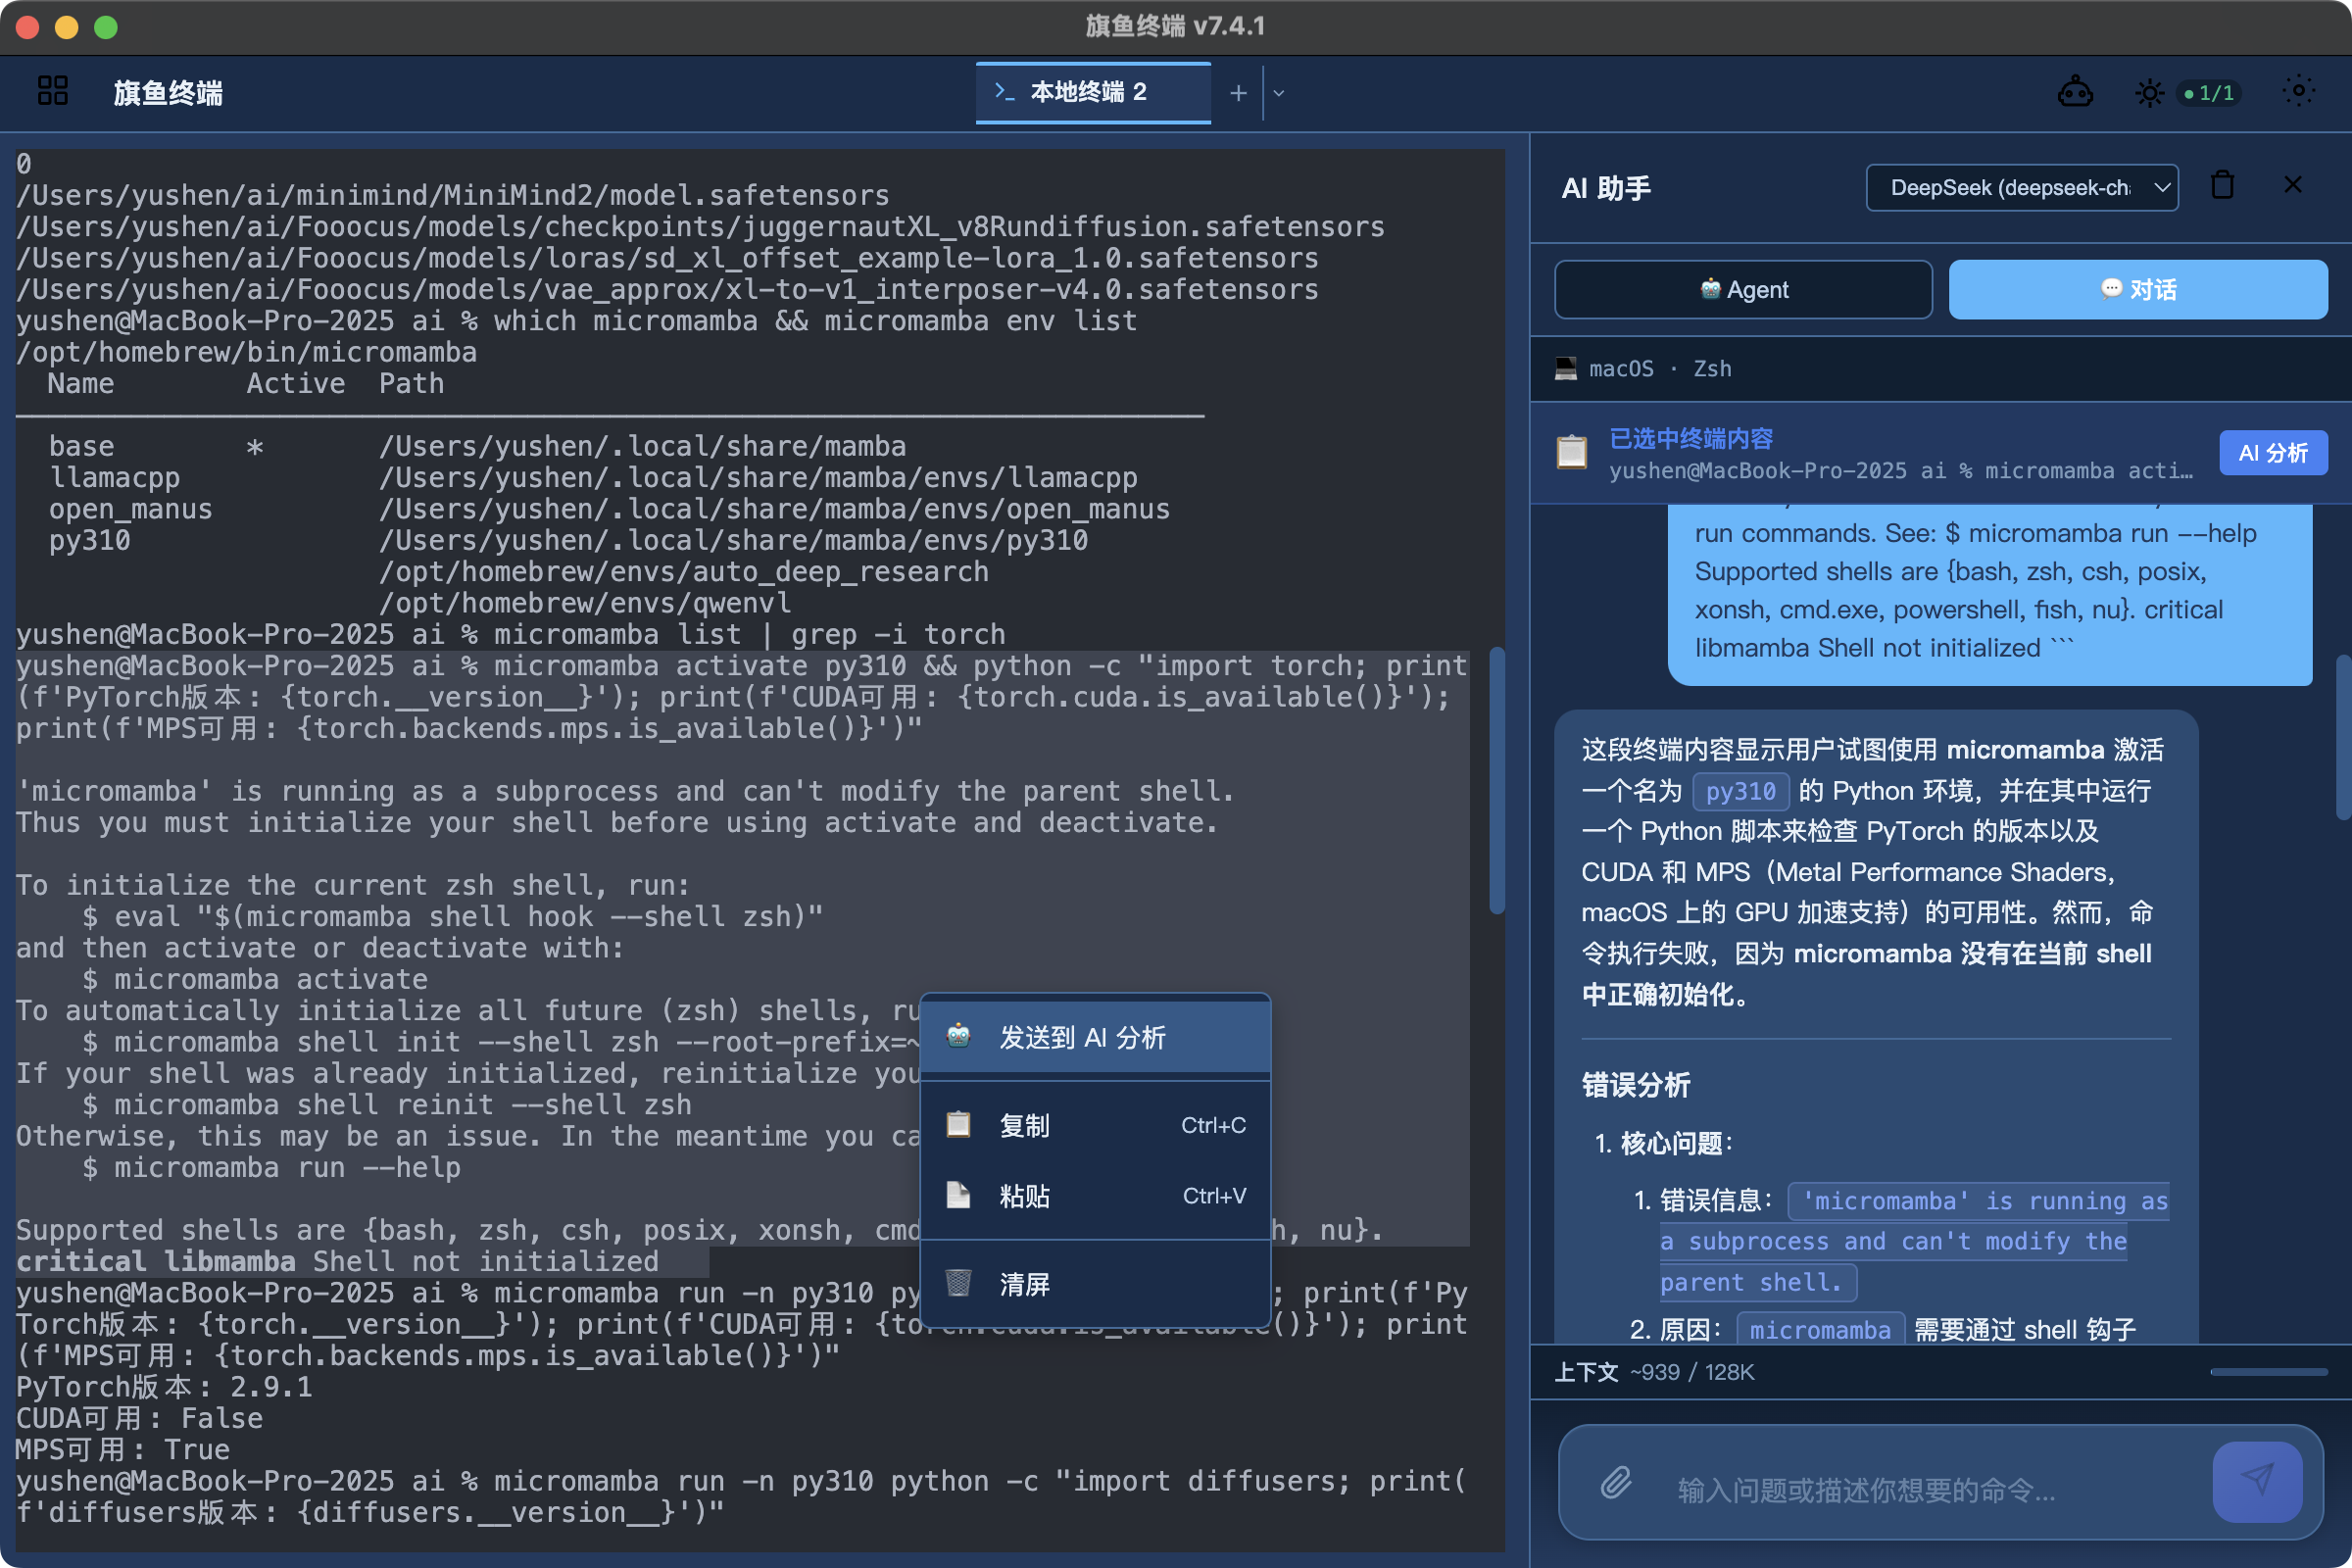The height and width of the screenshot is (1568, 2352).
Task: Add a new terminal tab with plus
Action: tap(1238, 93)
